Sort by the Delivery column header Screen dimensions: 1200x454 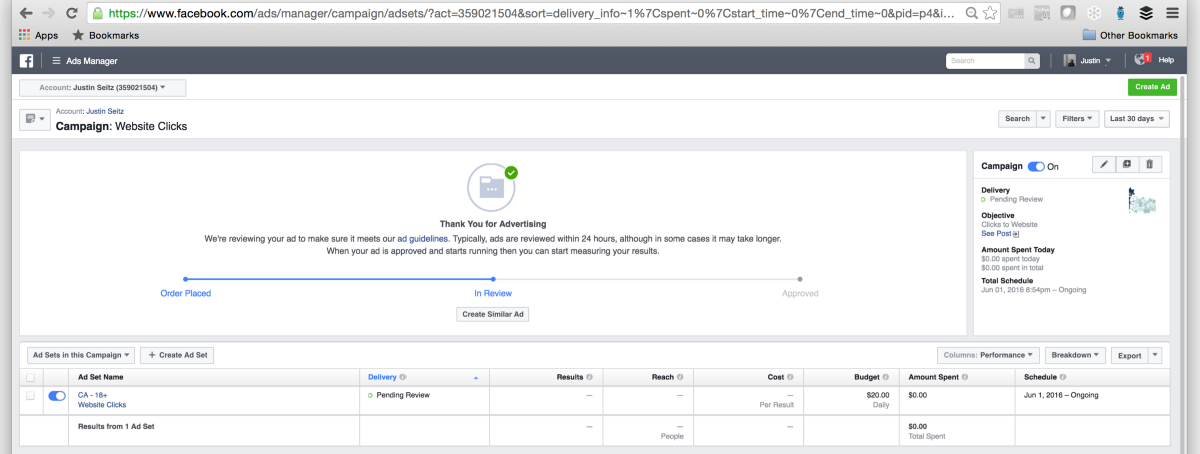(x=382, y=377)
